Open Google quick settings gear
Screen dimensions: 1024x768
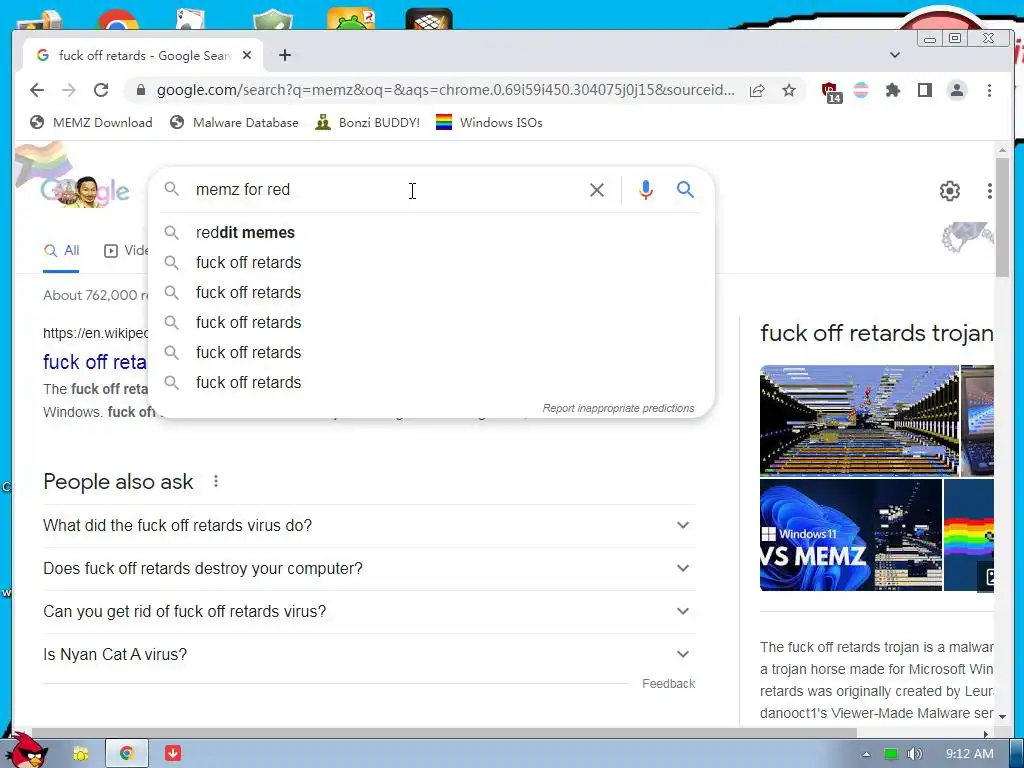[x=950, y=191]
